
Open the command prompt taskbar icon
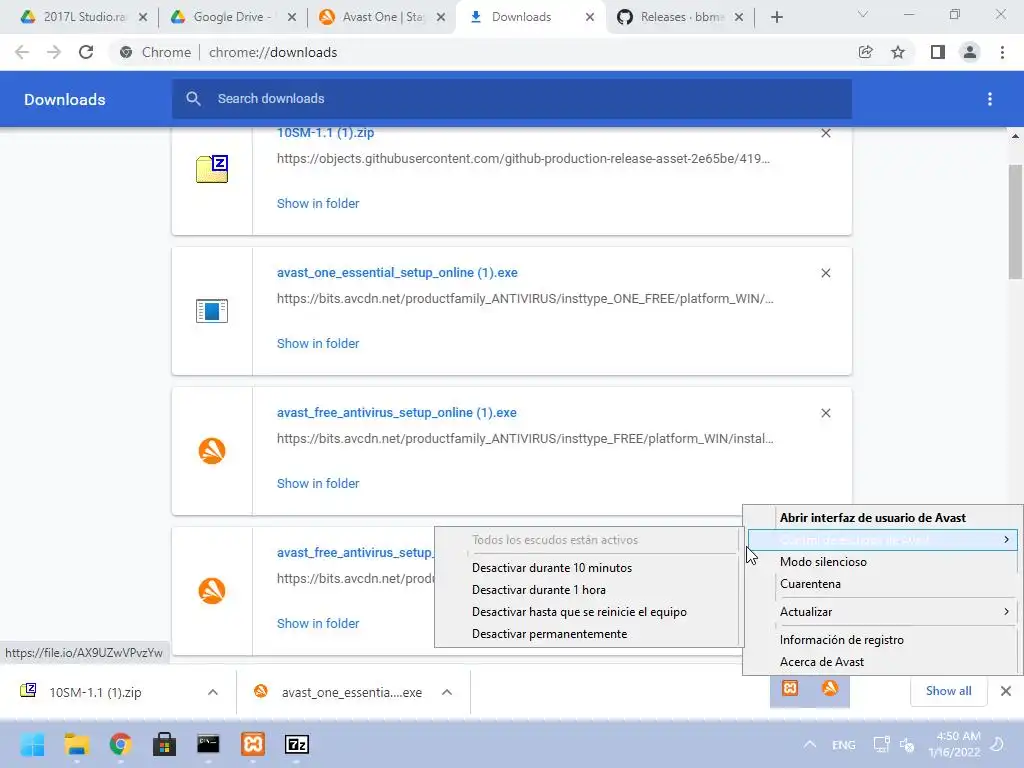click(208, 744)
